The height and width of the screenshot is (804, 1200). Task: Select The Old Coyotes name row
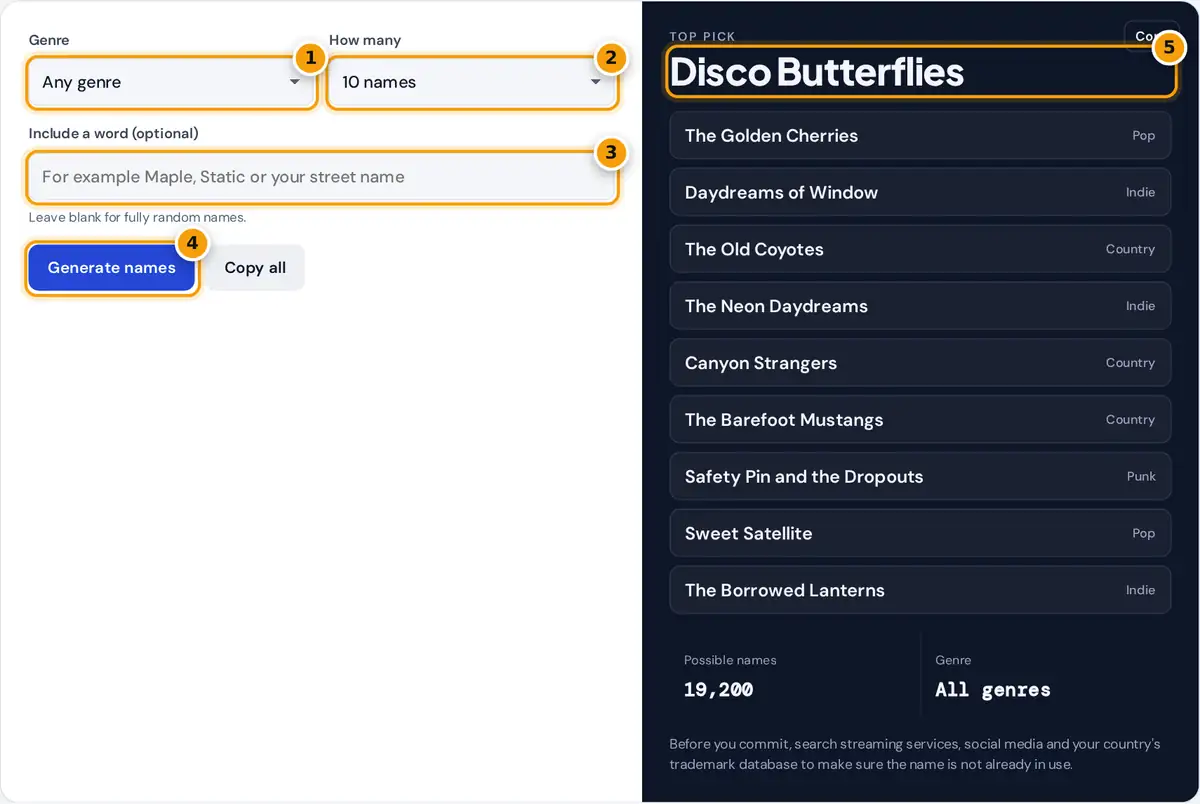[920, 250]
